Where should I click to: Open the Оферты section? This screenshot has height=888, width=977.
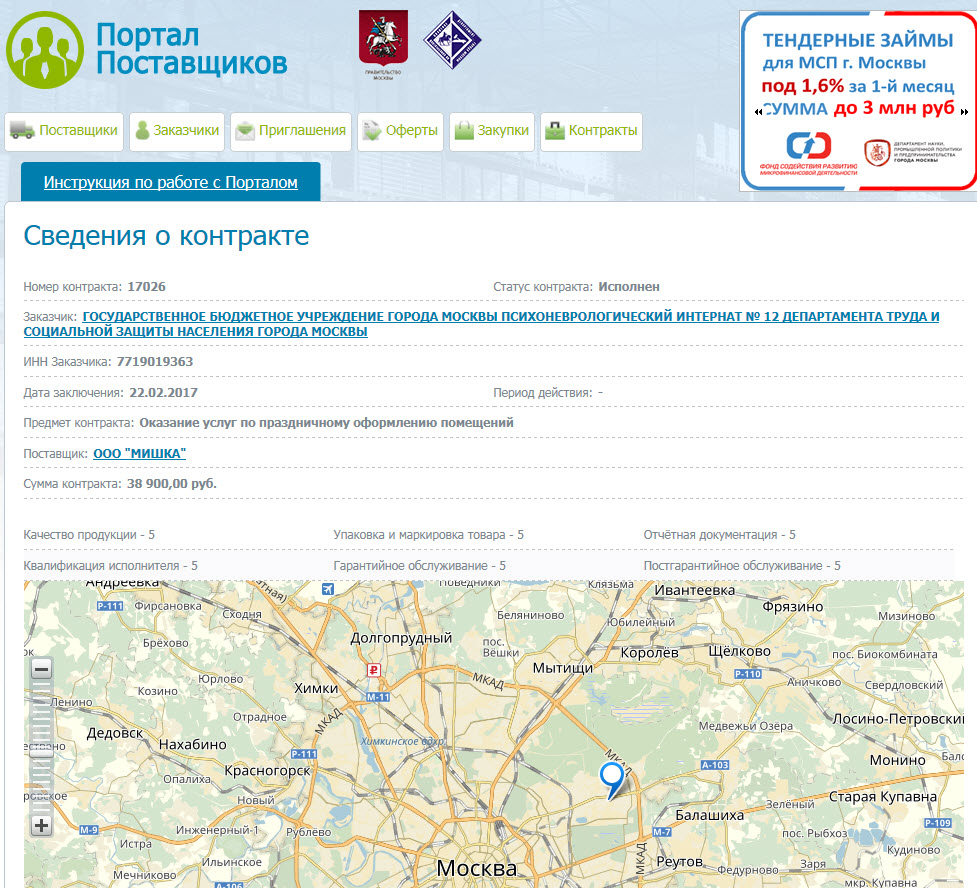coord(400,131)
